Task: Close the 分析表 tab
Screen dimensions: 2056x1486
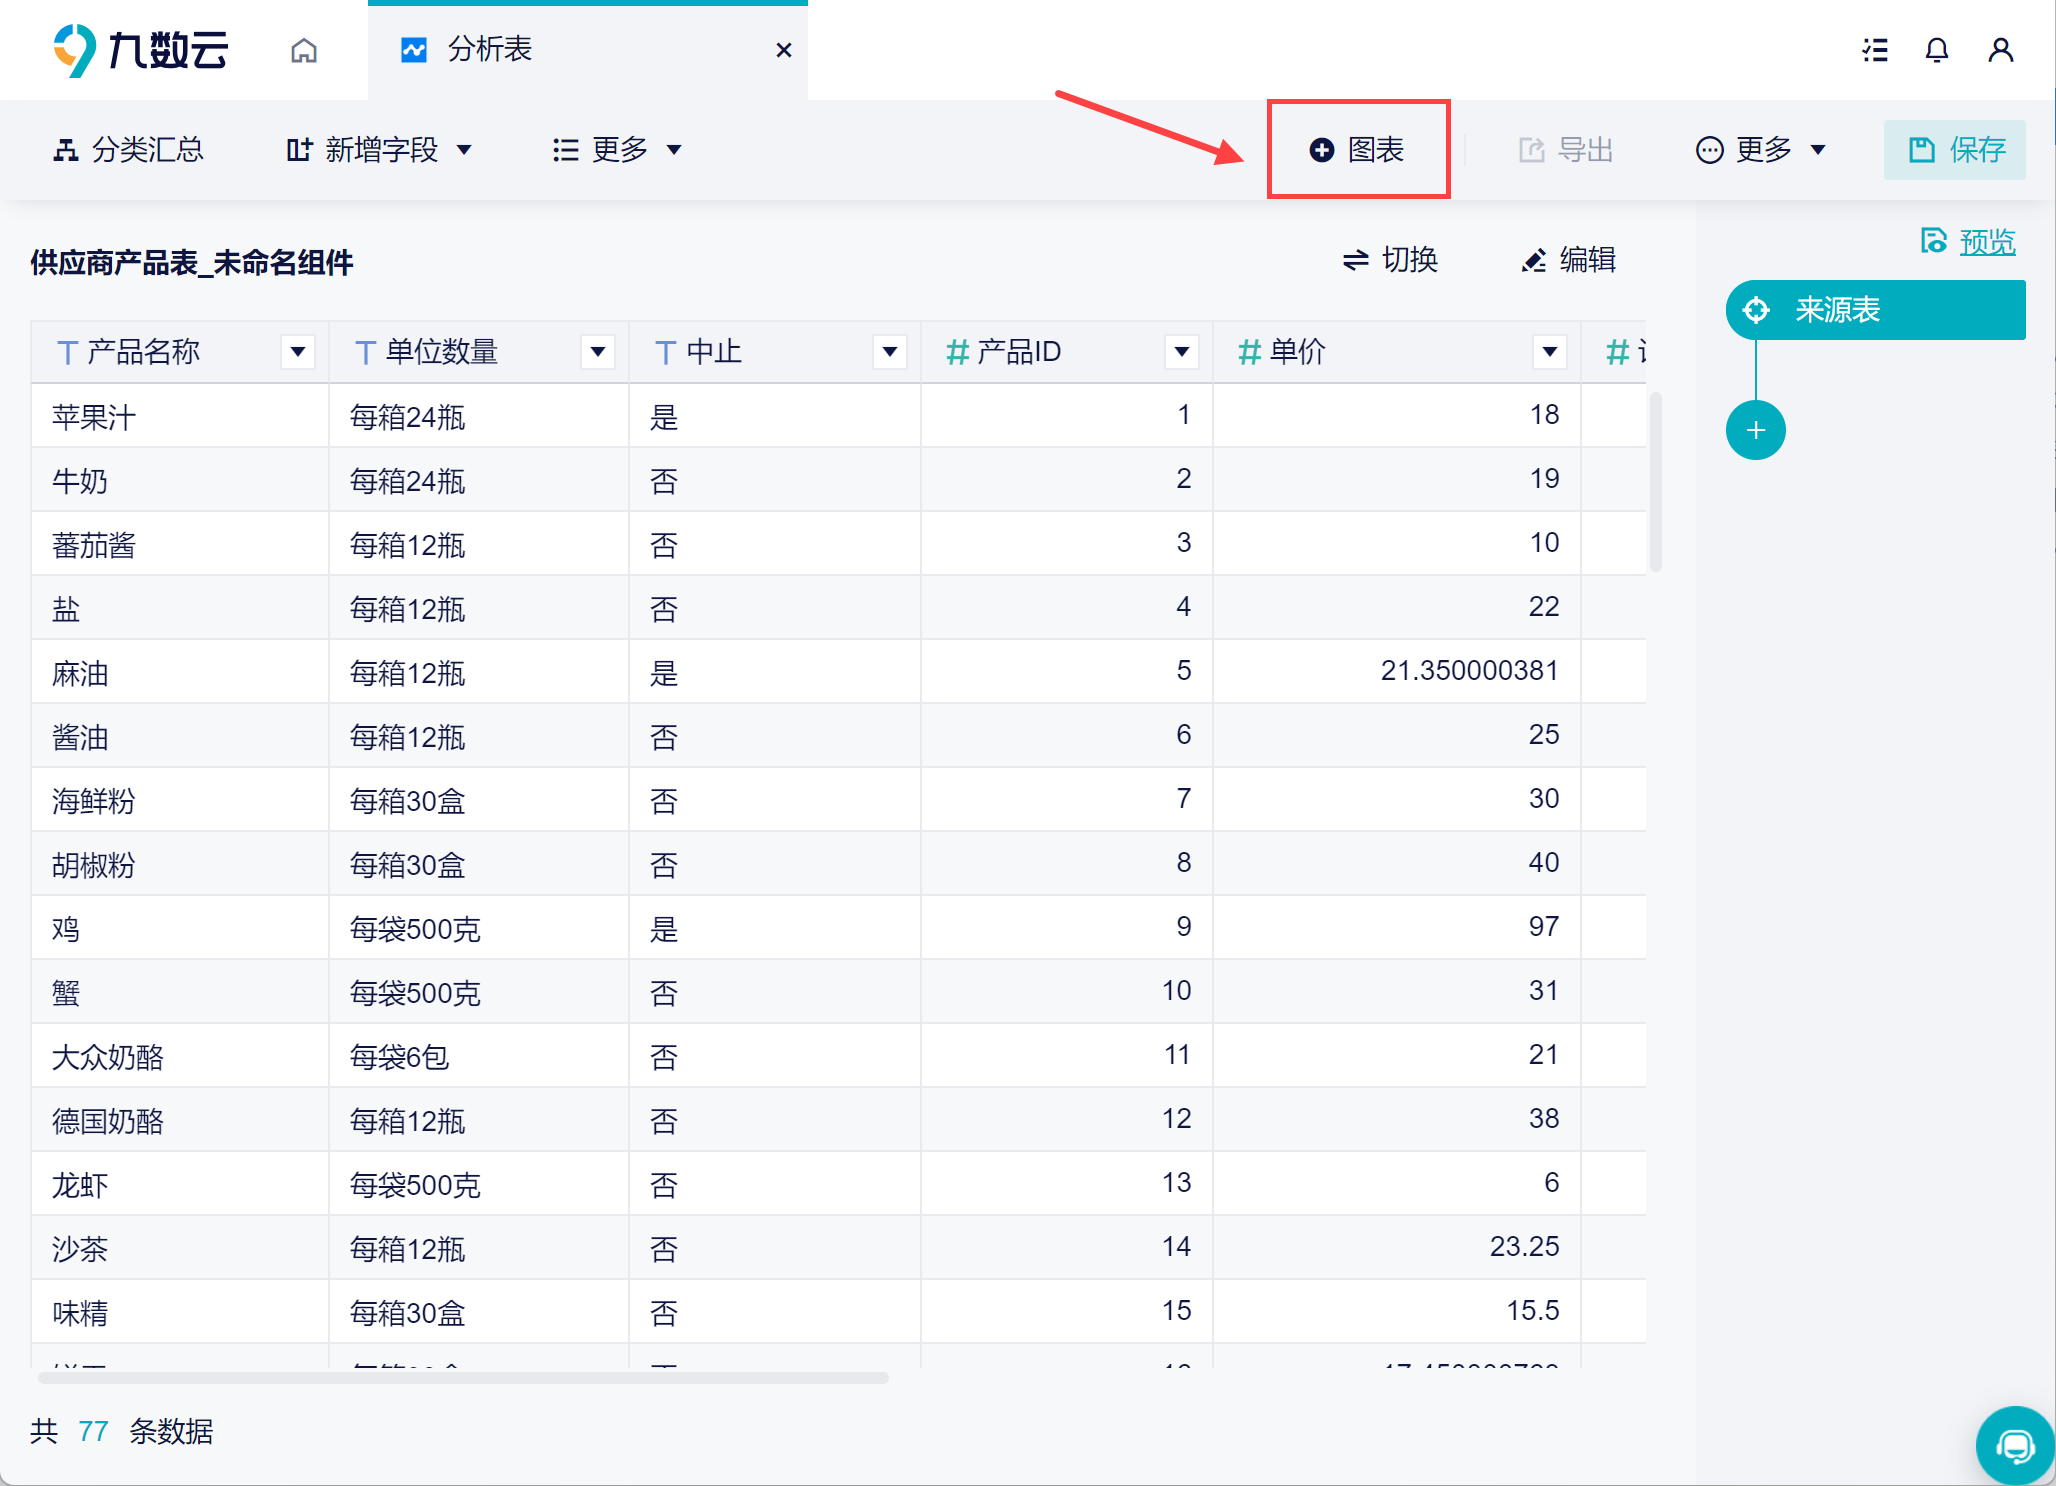Action: pyautogui.click(x=784, y=50)
